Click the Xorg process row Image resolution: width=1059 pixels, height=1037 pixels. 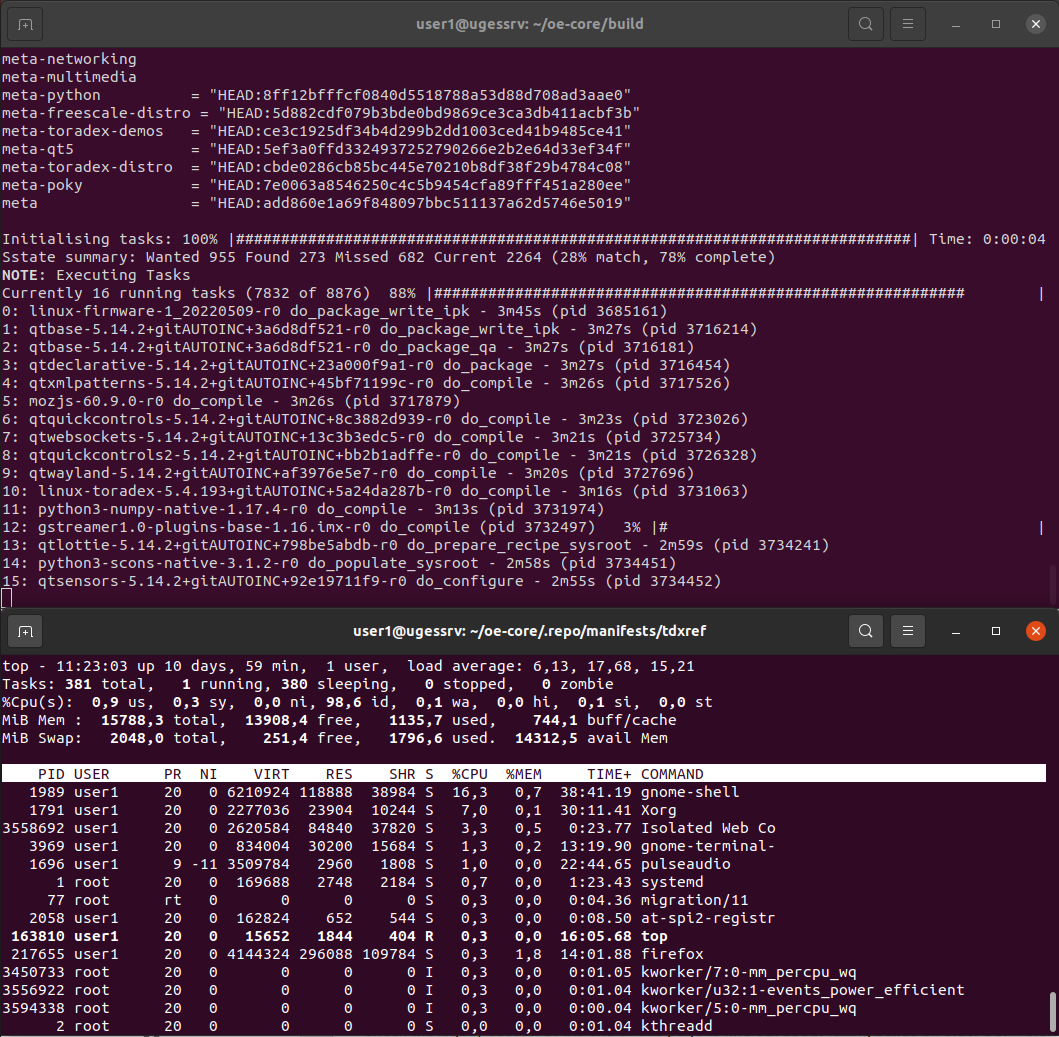[523, 810]
